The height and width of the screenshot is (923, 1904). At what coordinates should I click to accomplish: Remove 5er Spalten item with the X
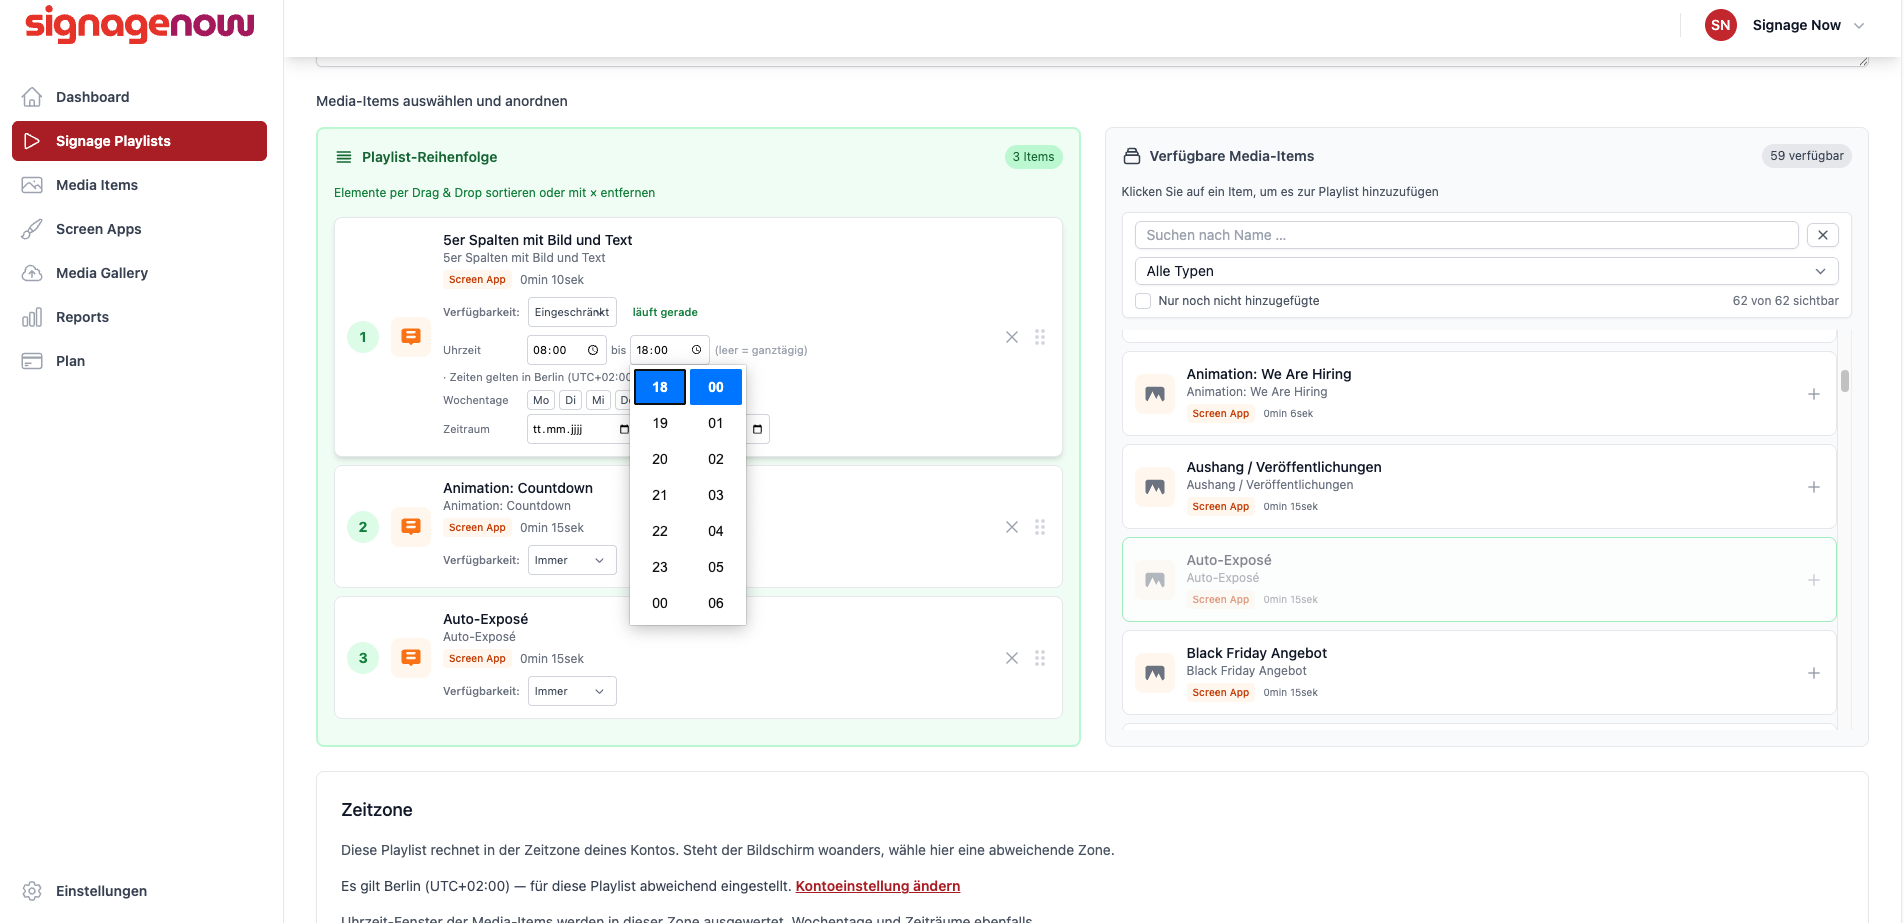pyautogui.click(x=1012, y=337)
